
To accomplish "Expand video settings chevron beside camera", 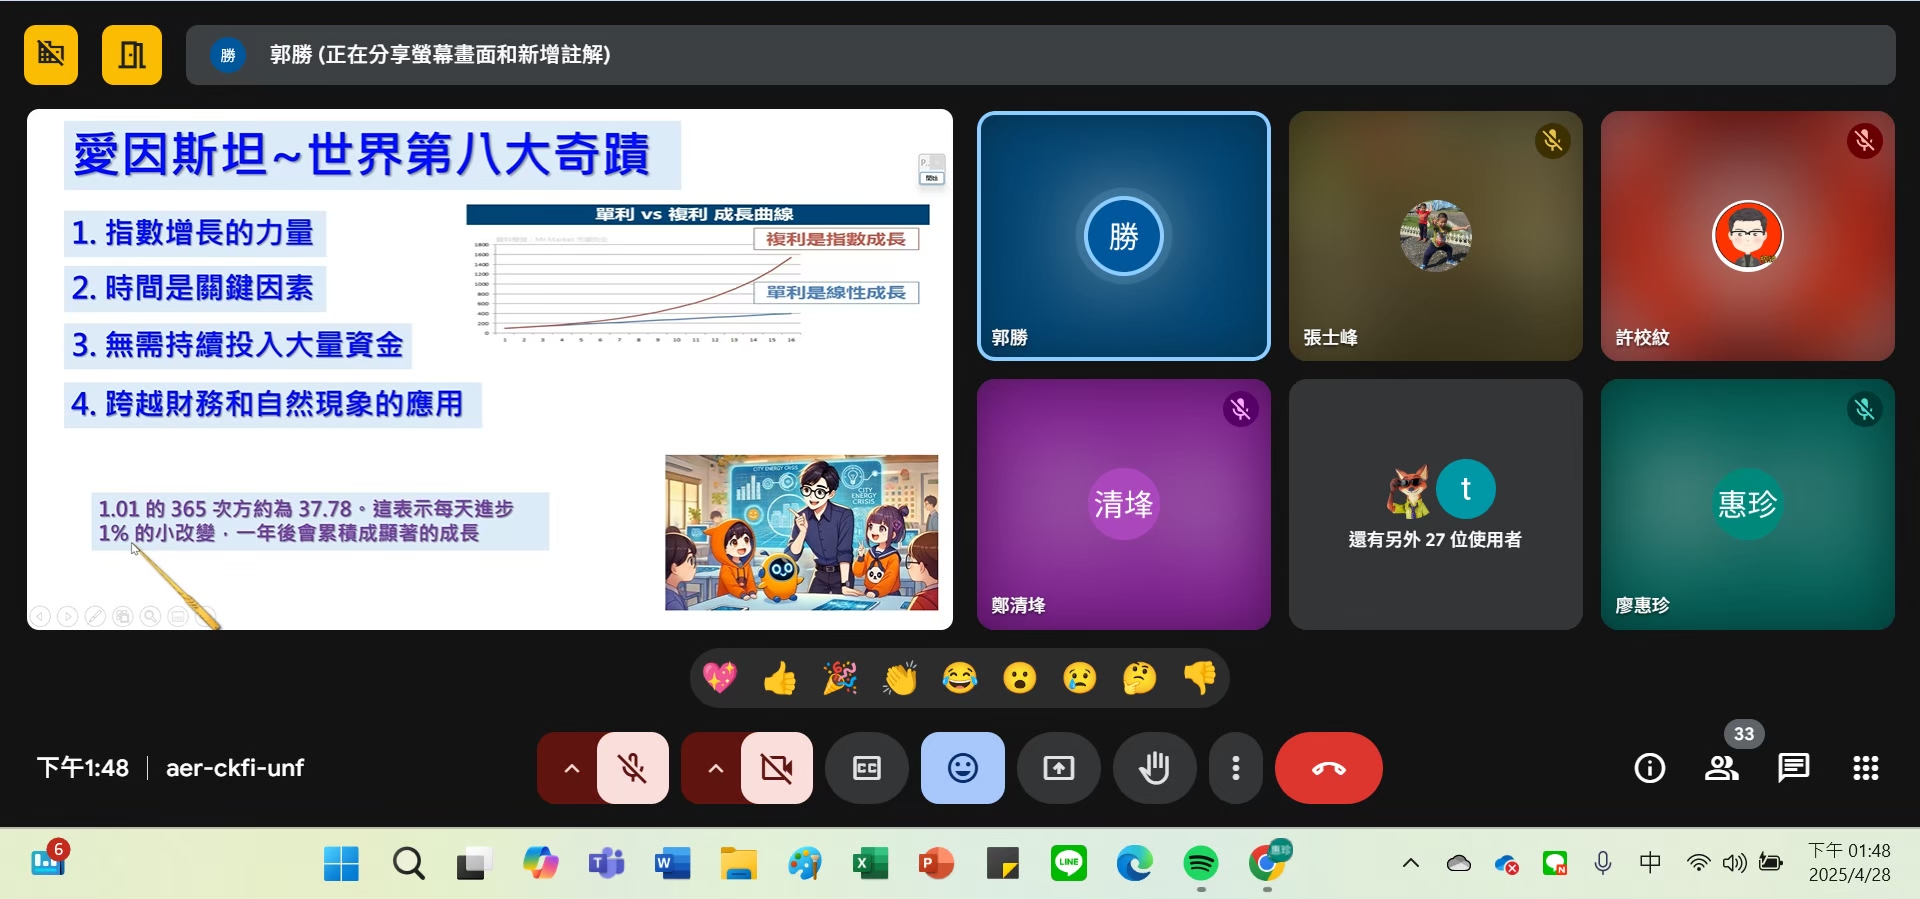I will point(715,768).
